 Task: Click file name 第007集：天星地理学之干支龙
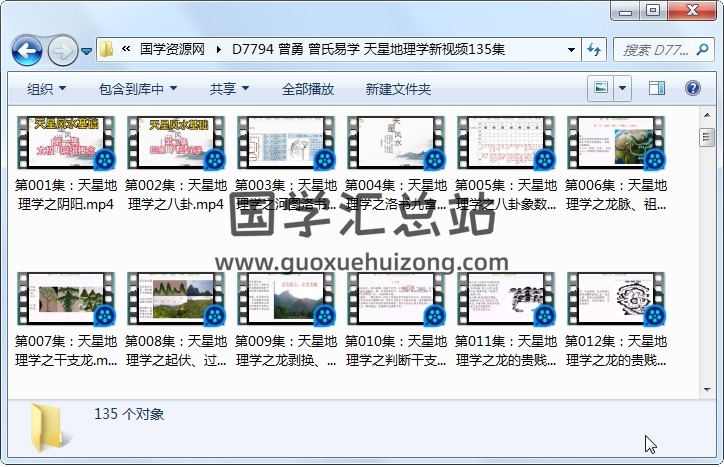[x=66, y=351]
